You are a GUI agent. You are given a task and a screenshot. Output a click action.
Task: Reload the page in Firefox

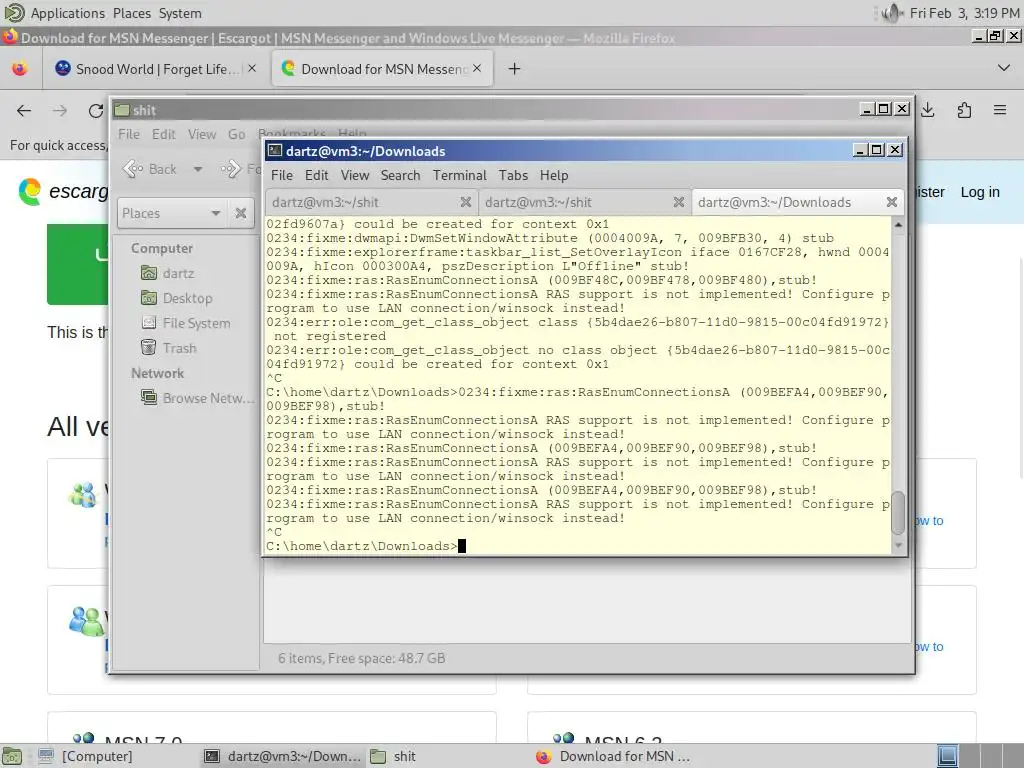(96, 110)
